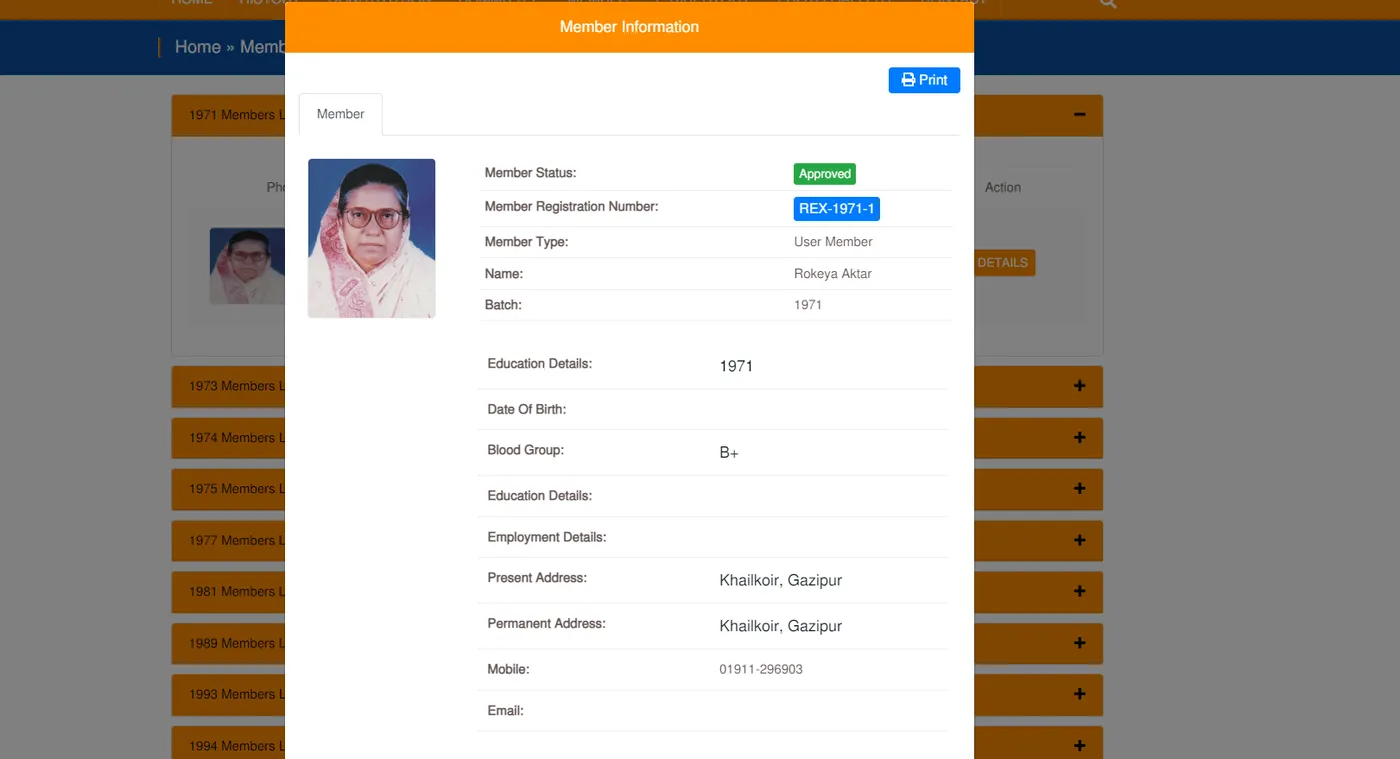Viewport: 1400px width, 759px height.
Task: Expand the 1989 Members list plus icon
Action: (x=1079, y=643)
